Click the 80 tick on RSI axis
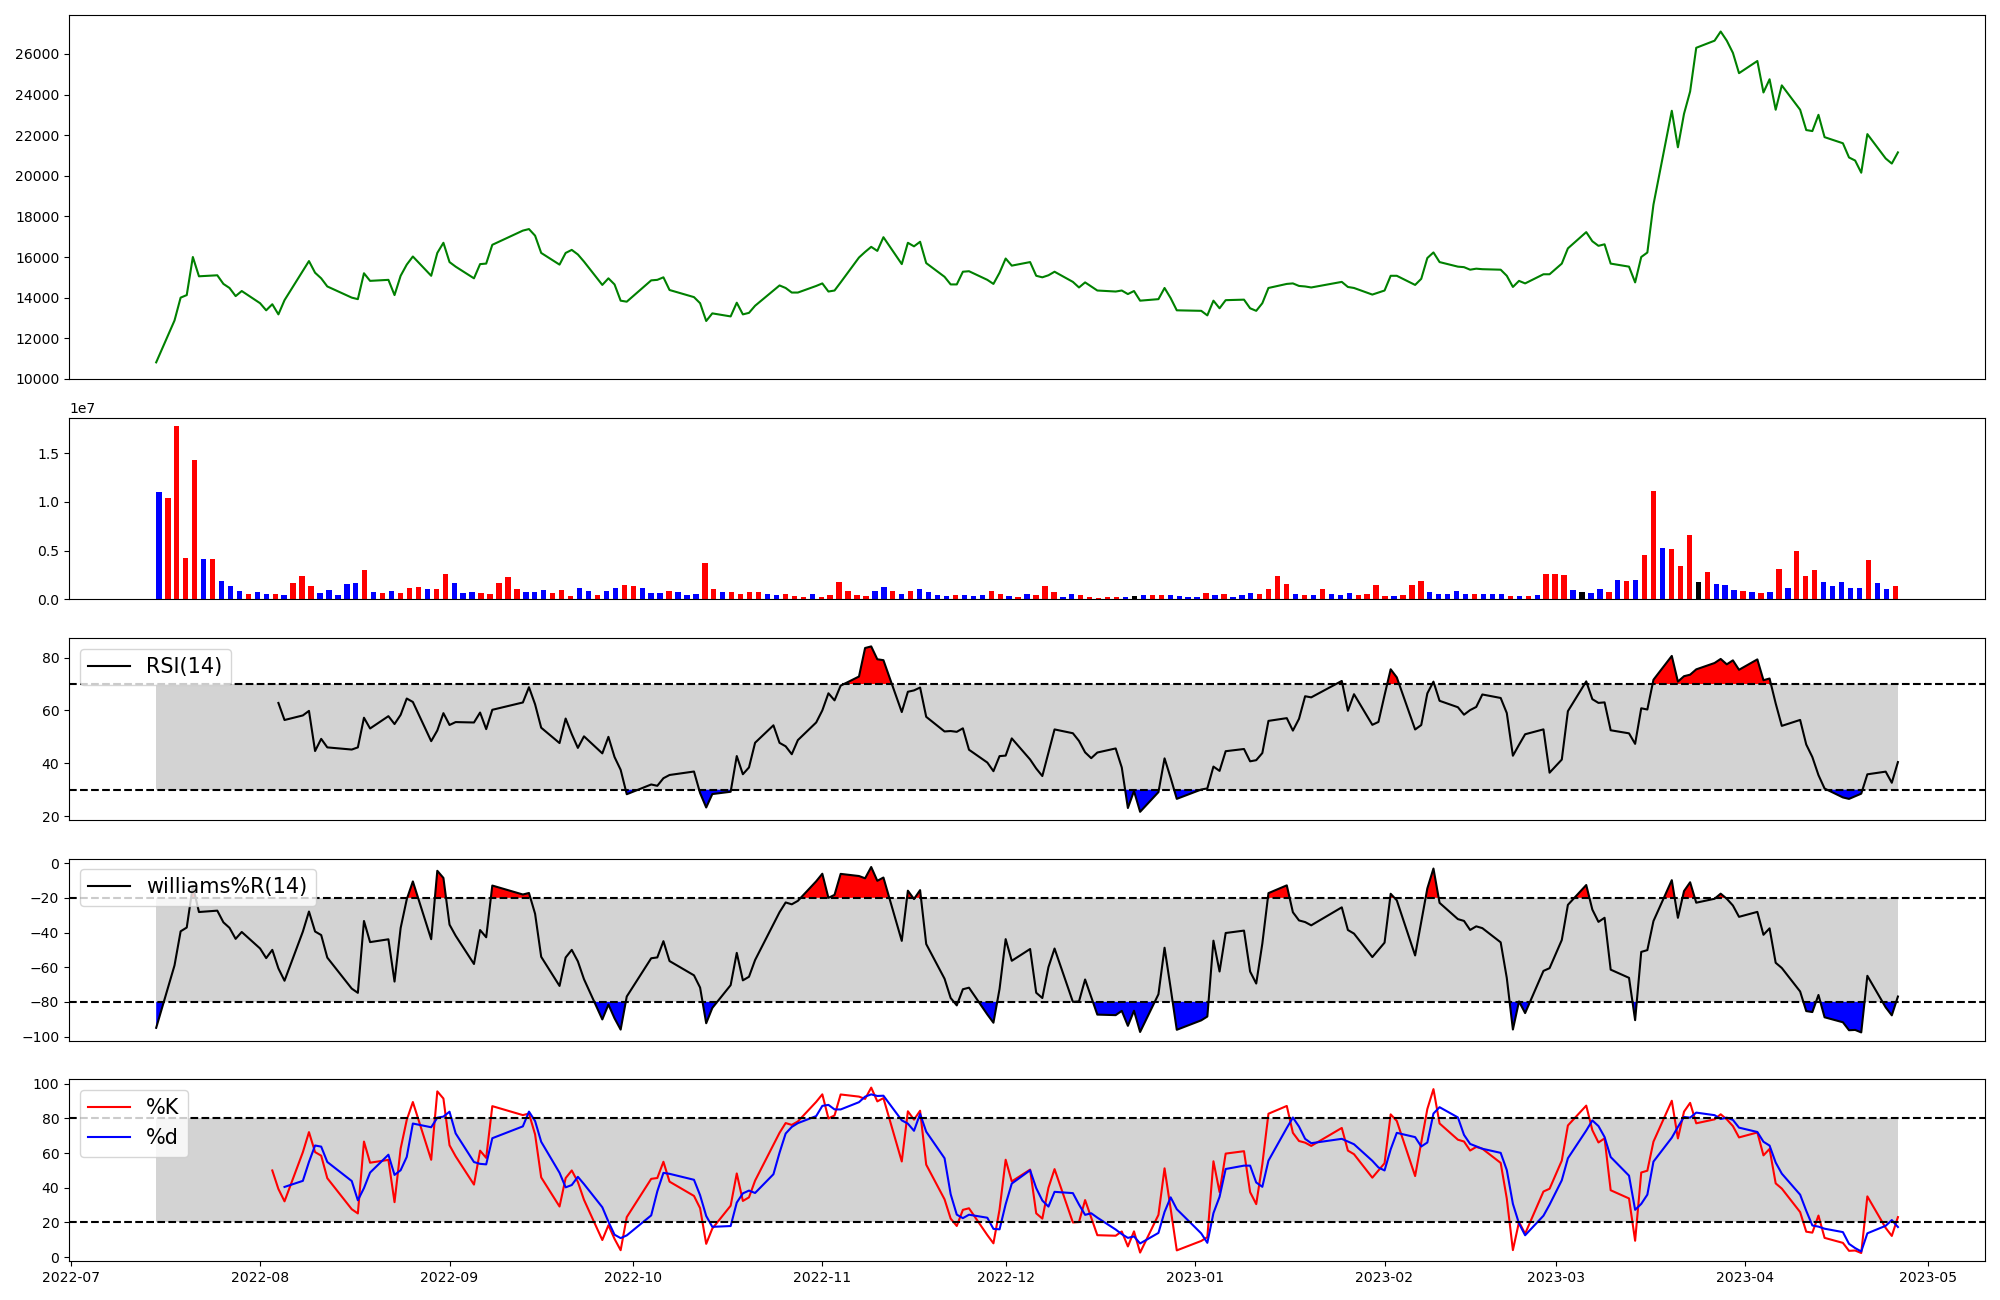The image size is (2000, 1300). [50, 658]
